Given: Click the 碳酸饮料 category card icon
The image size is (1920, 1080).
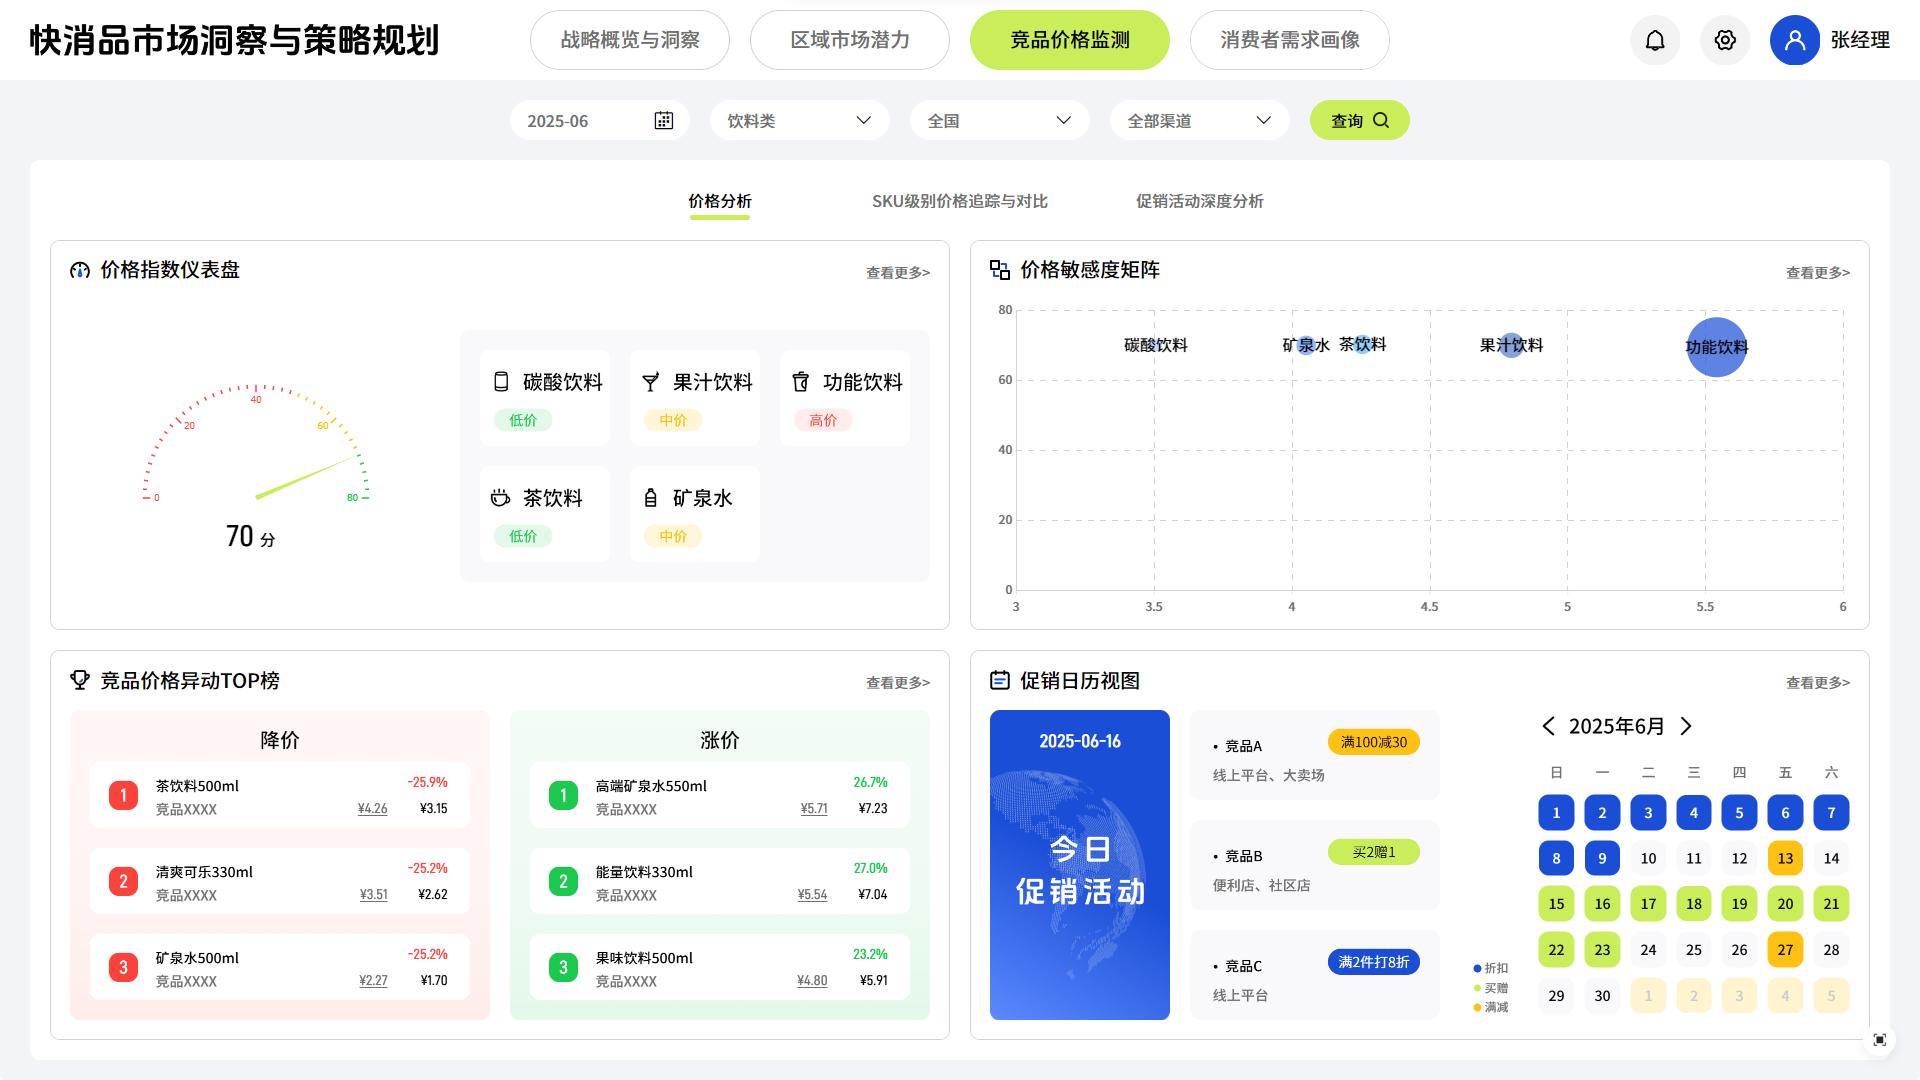Looking at the screenshot, I should [501, 382].
